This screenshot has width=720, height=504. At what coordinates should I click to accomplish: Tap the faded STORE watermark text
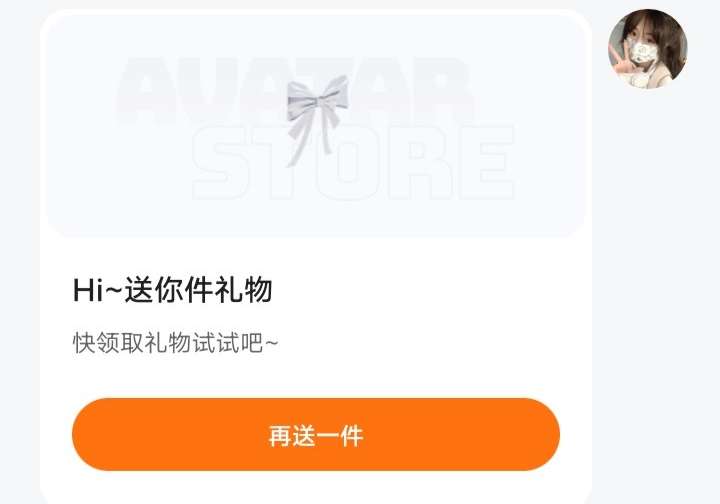click(354, 163)
